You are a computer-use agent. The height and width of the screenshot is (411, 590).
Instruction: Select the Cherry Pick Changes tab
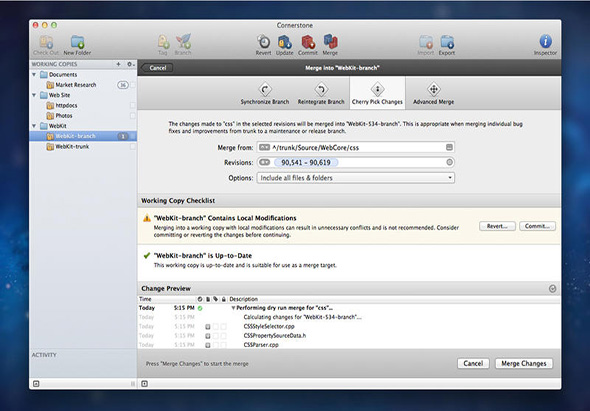click(x=377, y=93)
